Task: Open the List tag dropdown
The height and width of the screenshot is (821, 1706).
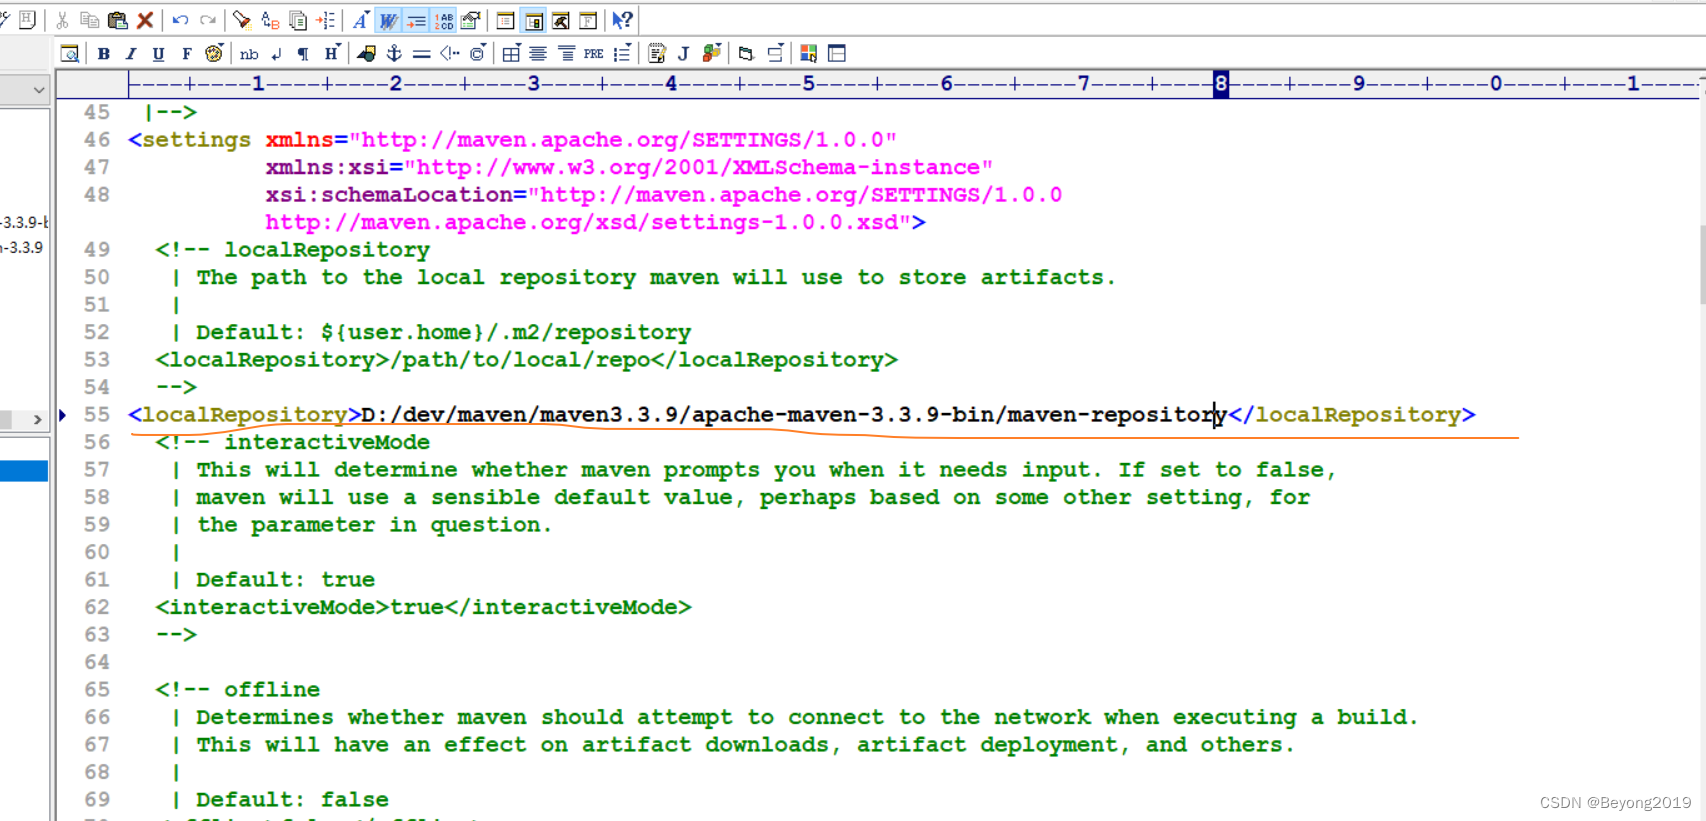Action: (x=622, y=53)
